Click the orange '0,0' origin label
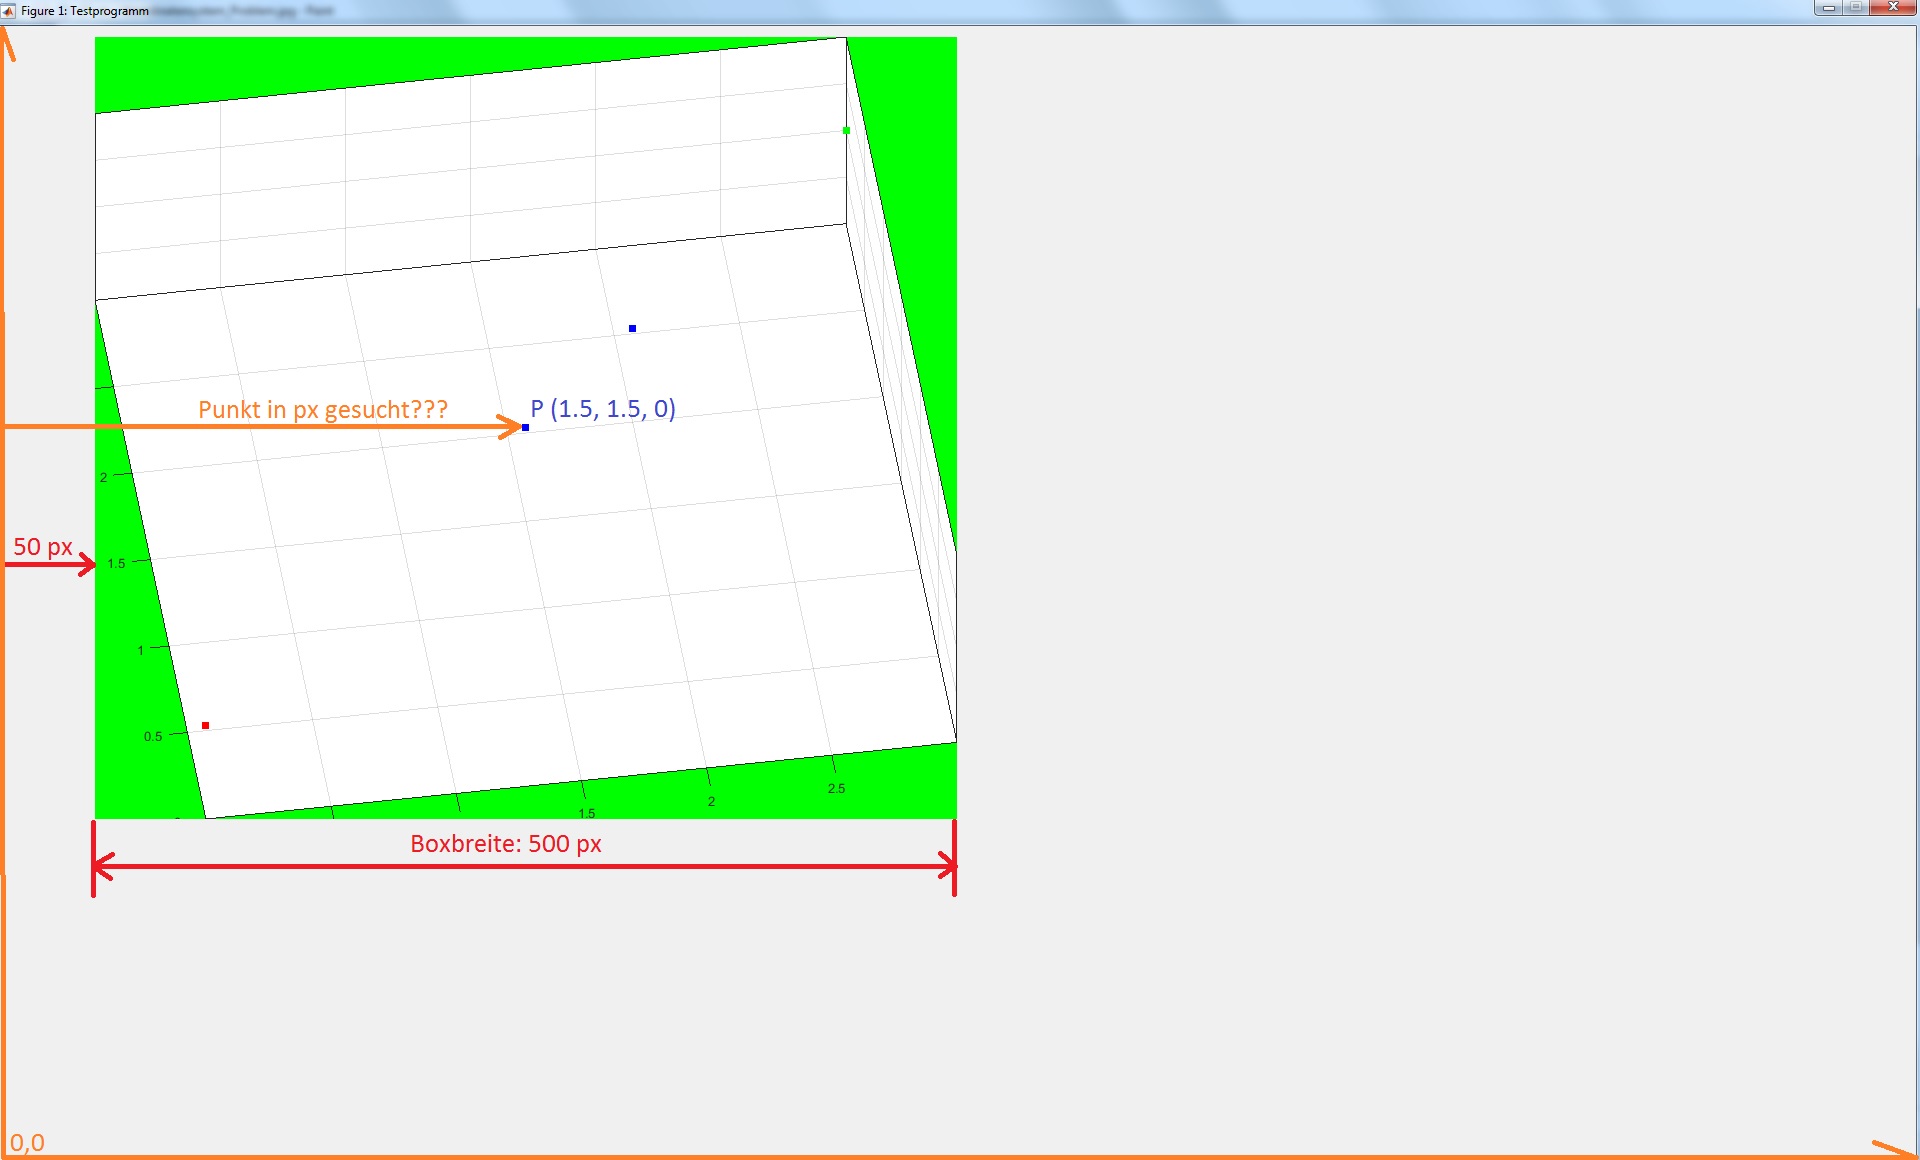Screen dimensions: 1920x1160 pos(27,1142)
